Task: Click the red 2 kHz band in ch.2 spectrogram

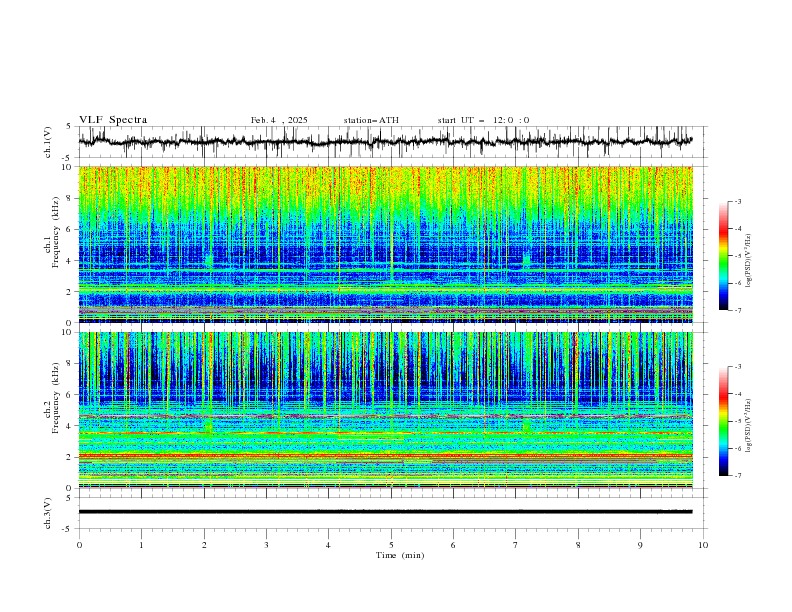Action: click(385, 456)
